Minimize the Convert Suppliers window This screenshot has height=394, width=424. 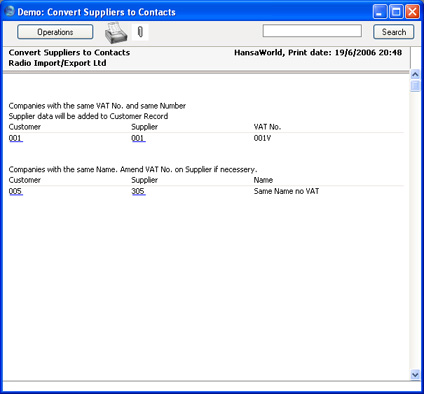pos(380,12)
